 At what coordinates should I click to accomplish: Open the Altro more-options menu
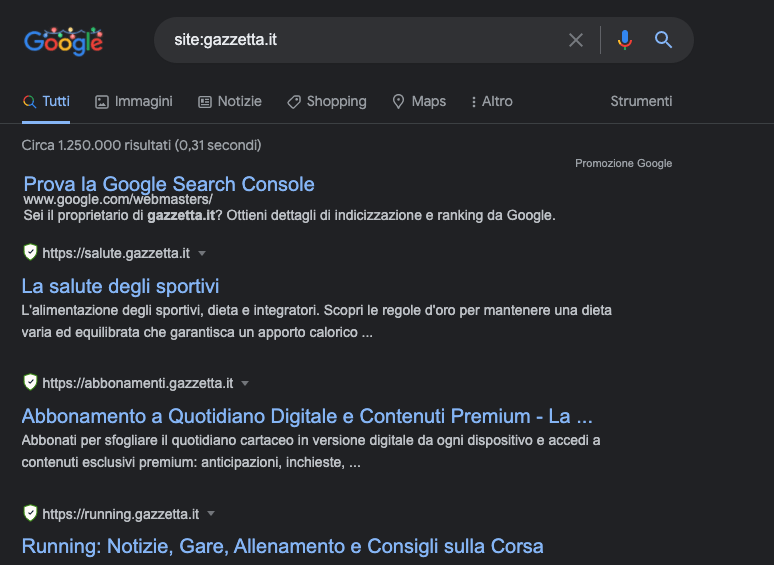coord(492,102)
